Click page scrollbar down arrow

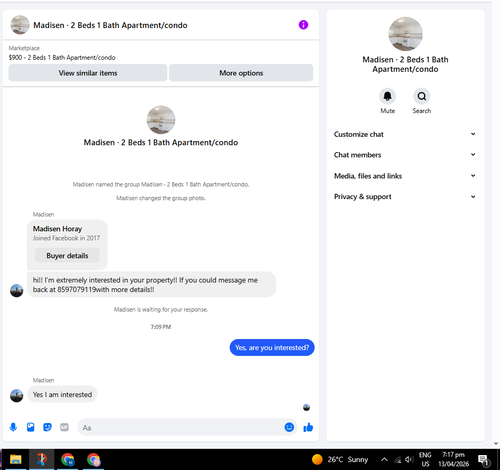[x=496, y=444]
